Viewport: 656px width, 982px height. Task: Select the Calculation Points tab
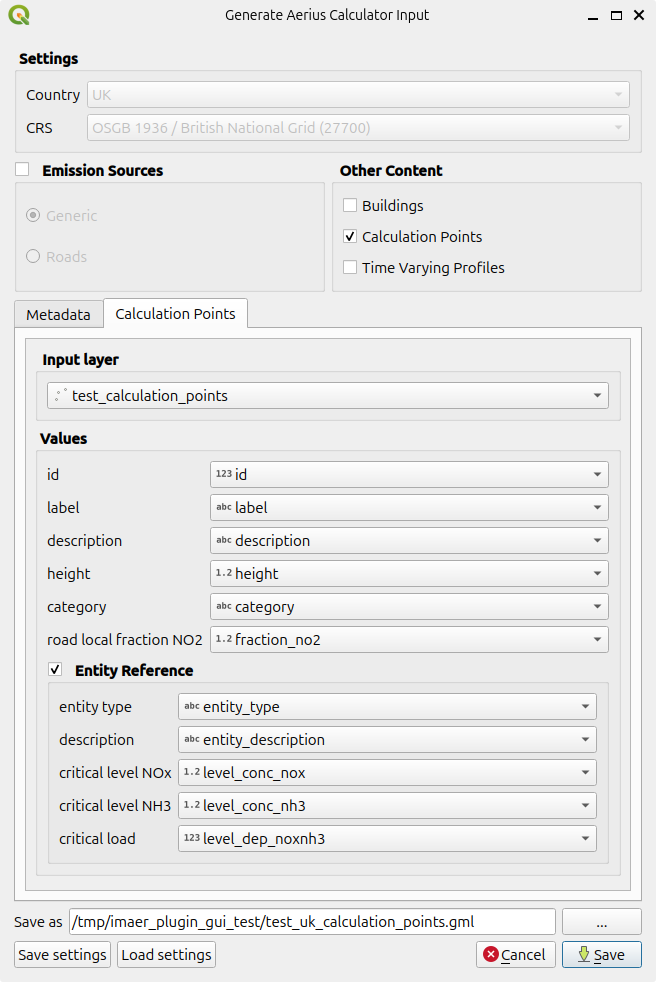point(175,313)
